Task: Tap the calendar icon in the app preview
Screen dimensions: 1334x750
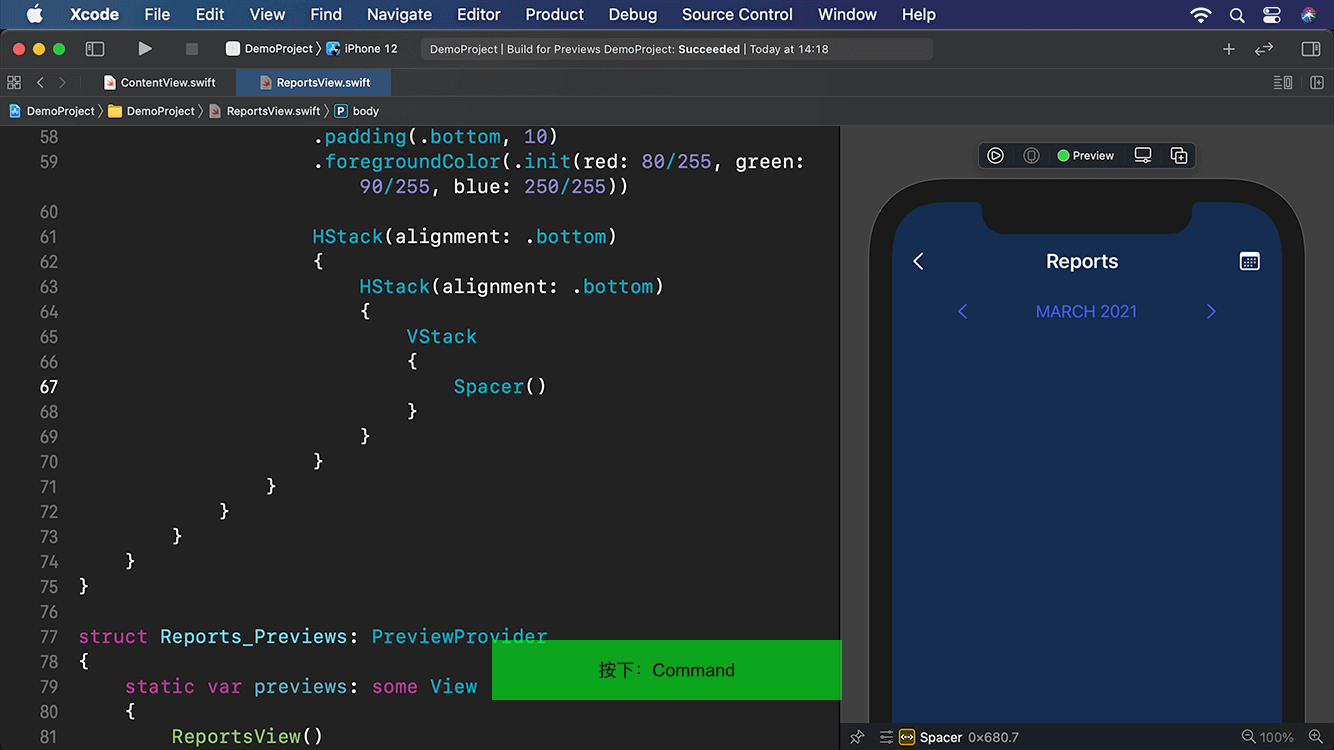Action: point(1249,261)
